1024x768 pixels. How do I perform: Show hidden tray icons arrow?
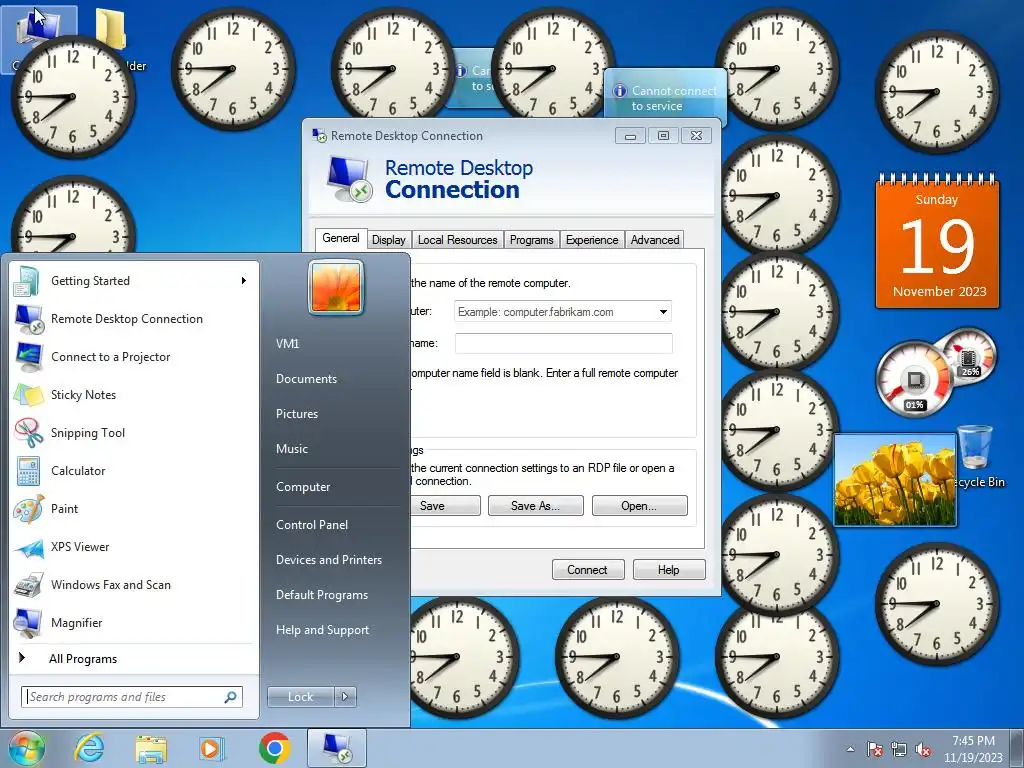[850, 750]
